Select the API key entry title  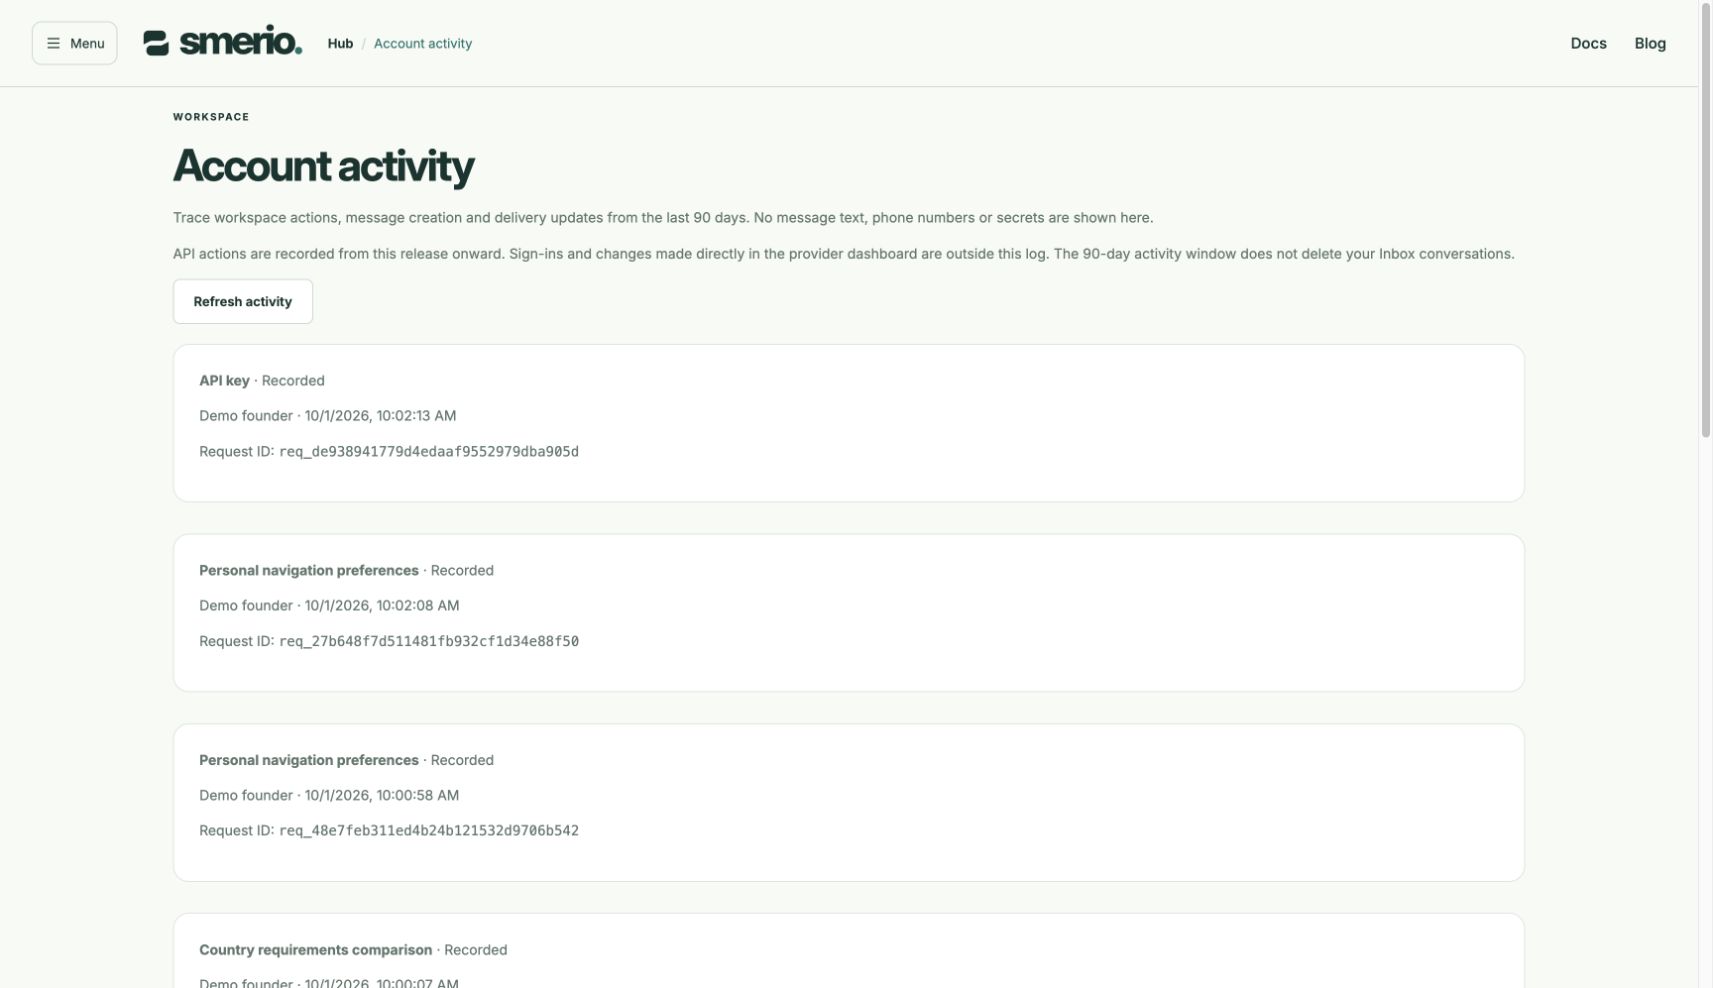[x=224, y=380]
